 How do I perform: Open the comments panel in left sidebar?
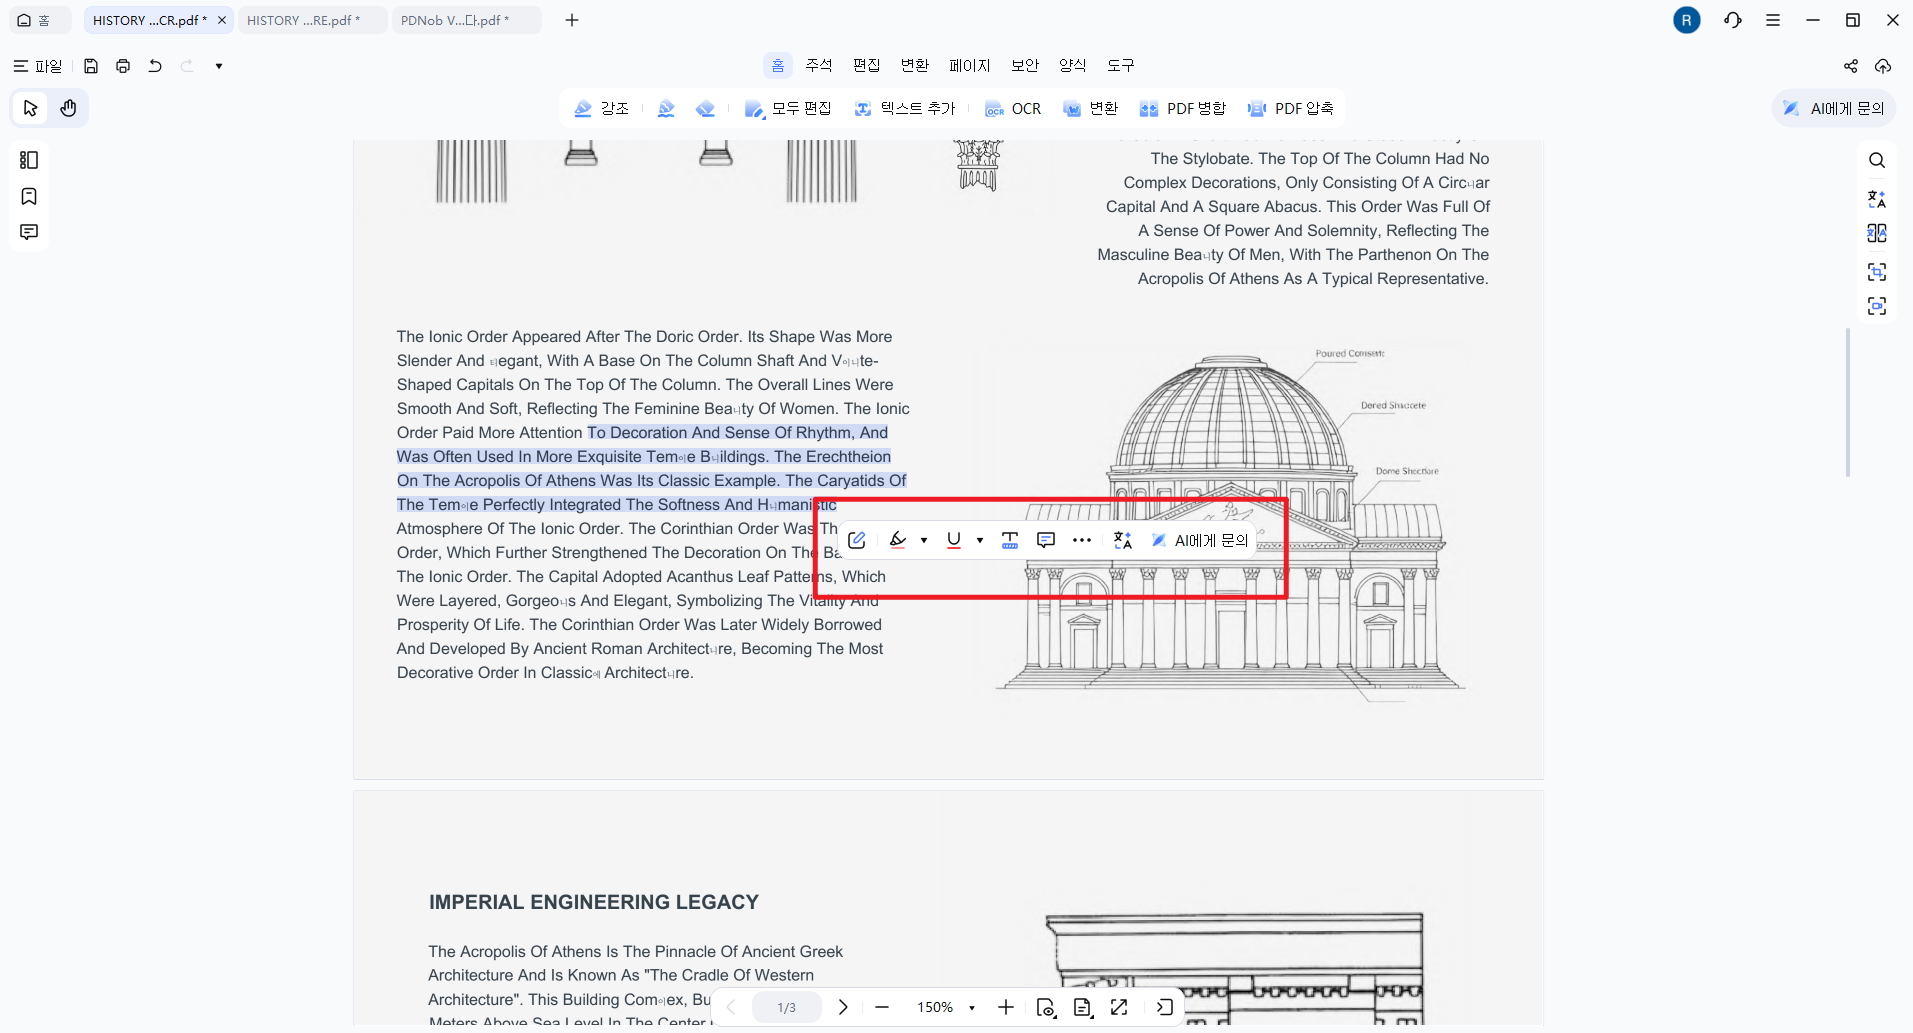[x=29, y=232]
